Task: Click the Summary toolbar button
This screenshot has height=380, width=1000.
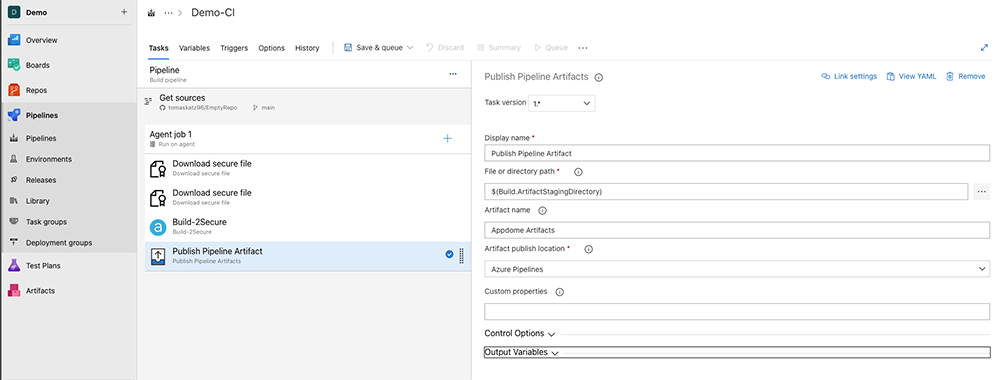Action: (498, 48)
